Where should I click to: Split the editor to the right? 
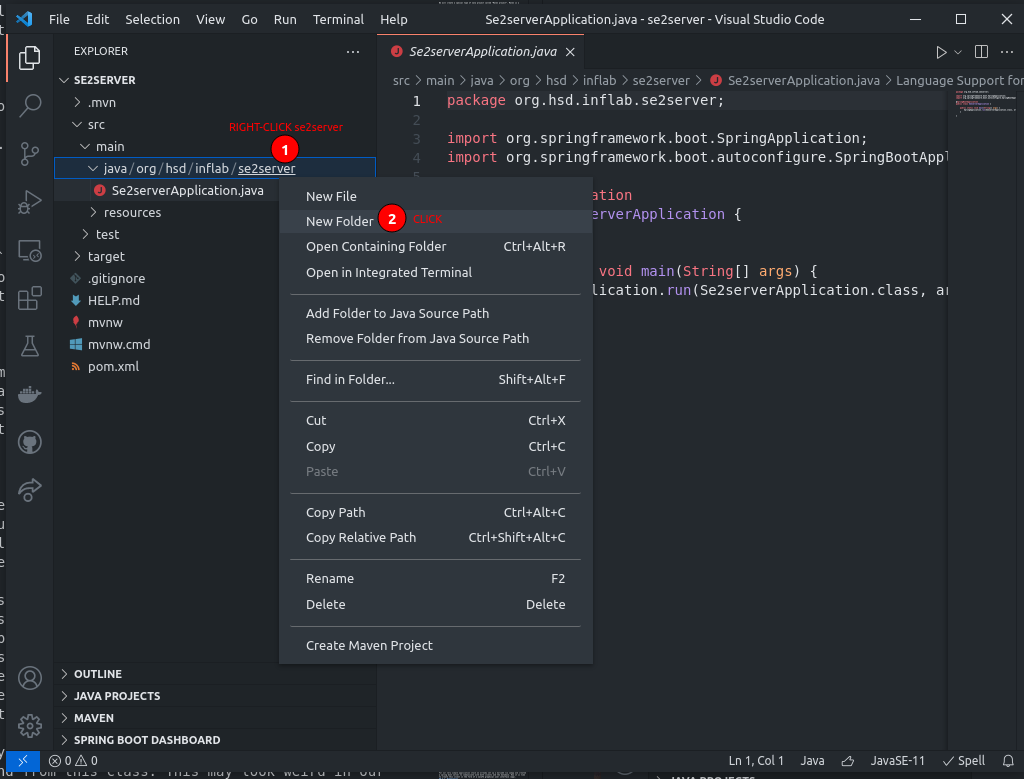(981, 52)
